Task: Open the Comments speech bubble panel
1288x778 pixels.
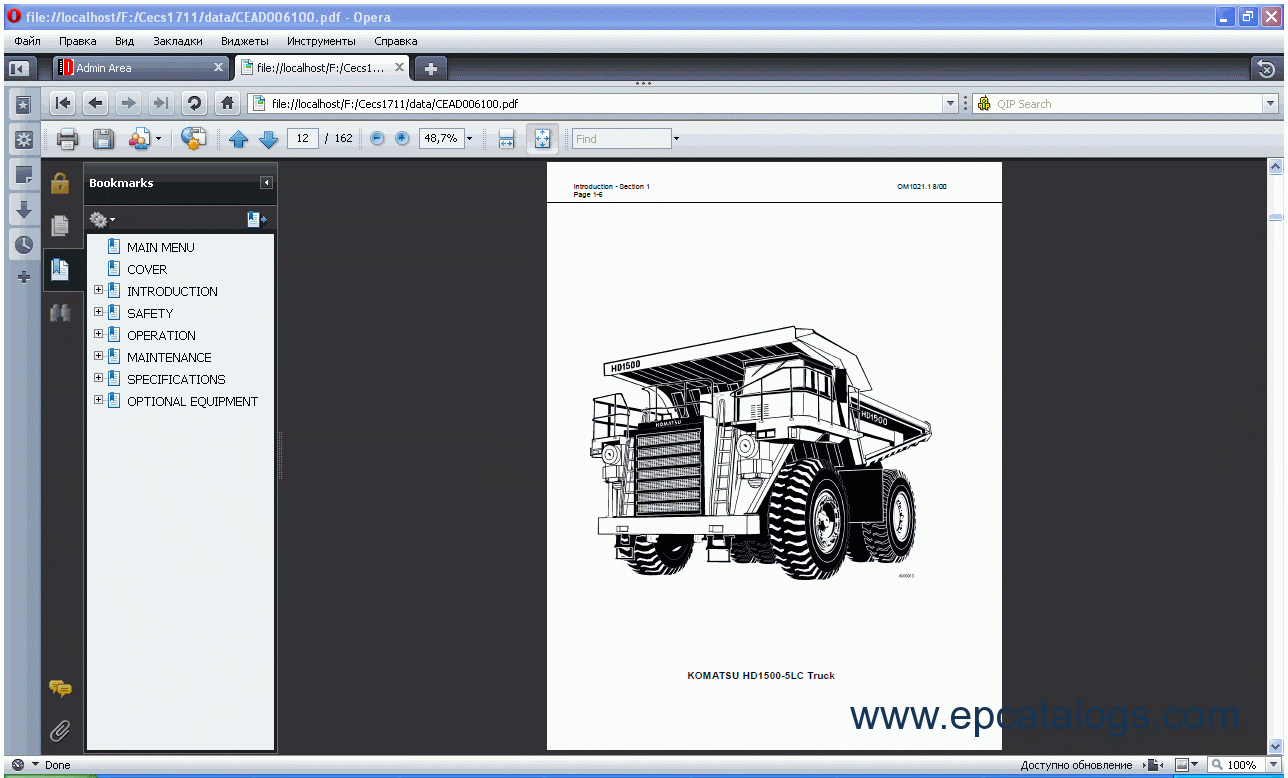Action: [x=60, y=688]
